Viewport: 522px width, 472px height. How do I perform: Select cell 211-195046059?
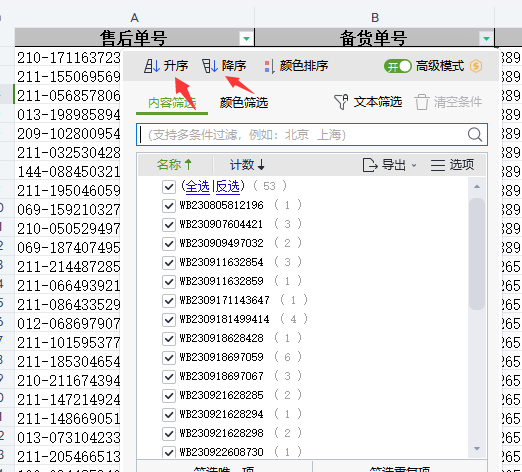pos(68,191)
